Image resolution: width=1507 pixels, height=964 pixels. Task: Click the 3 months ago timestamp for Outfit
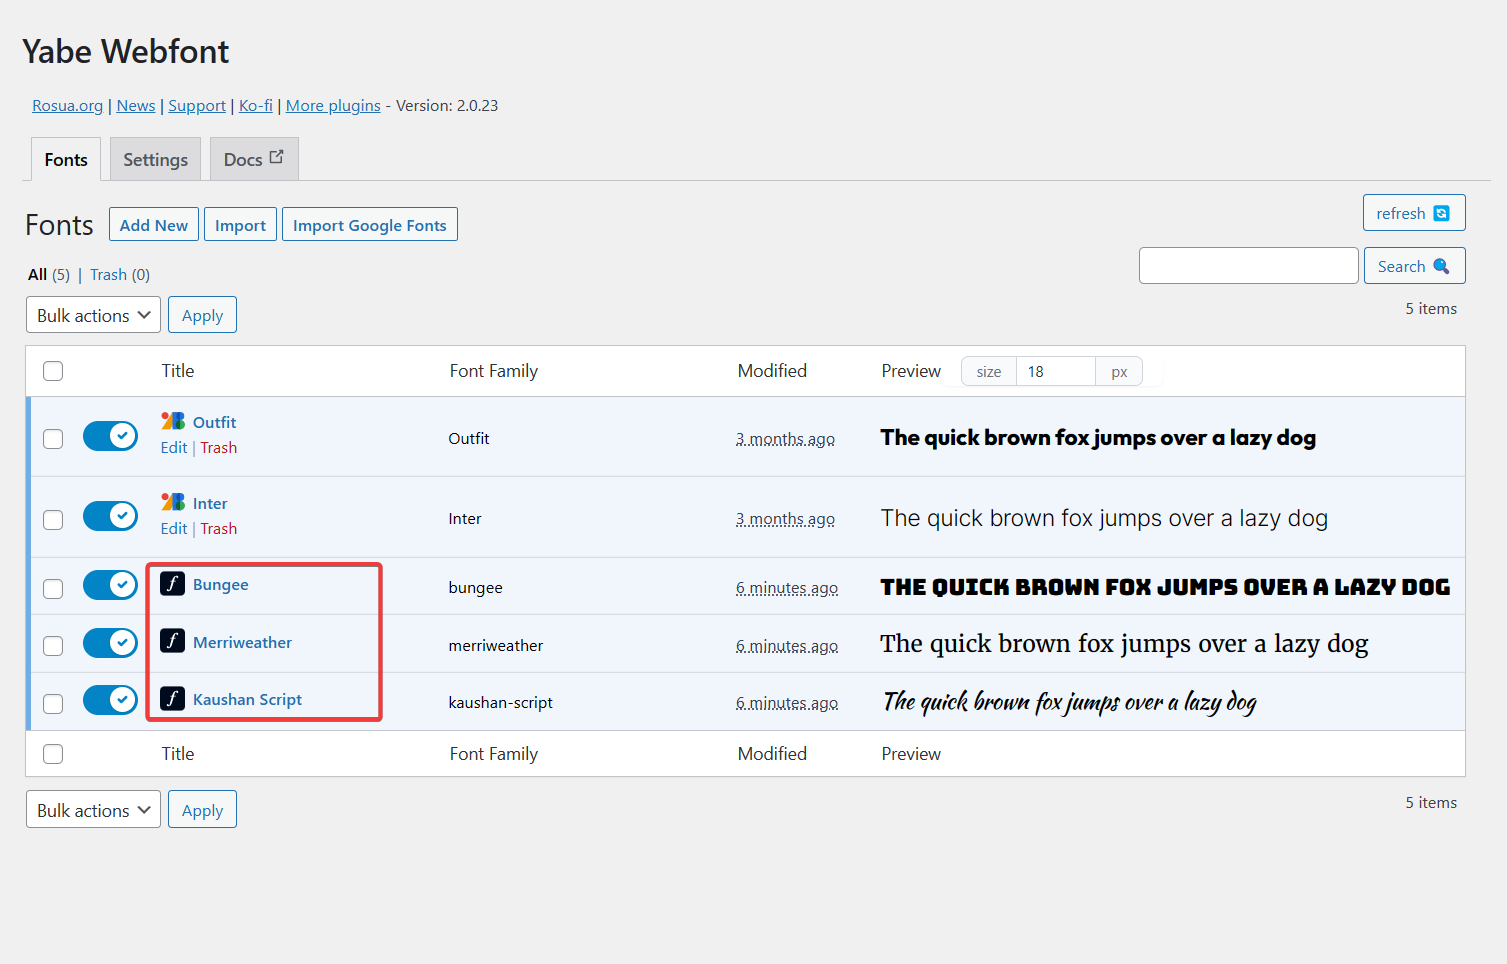(785, 439)
